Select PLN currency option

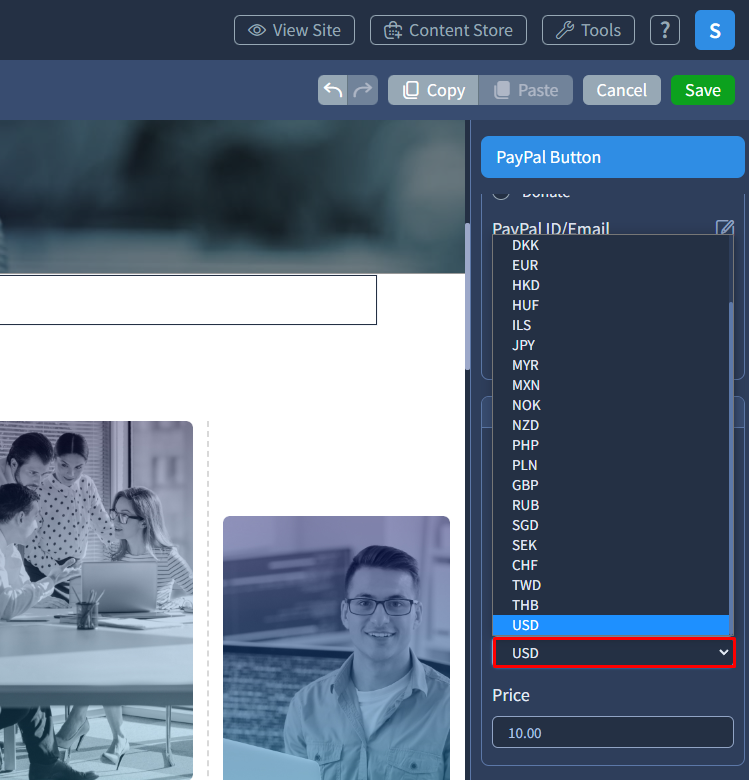pos(611,465)
